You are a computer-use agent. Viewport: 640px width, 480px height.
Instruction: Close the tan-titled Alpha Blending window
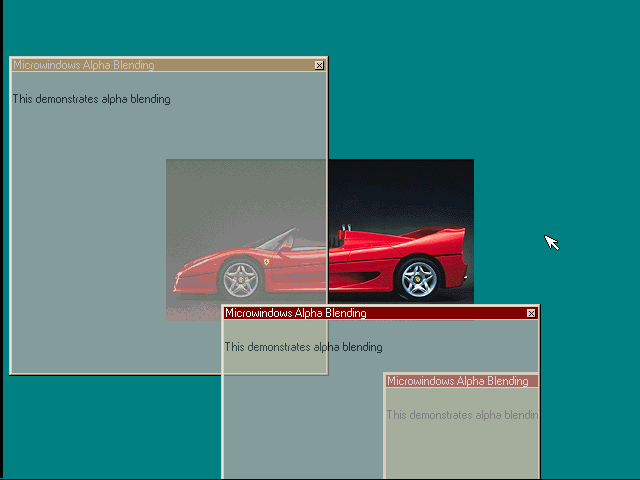pos(319,65)
